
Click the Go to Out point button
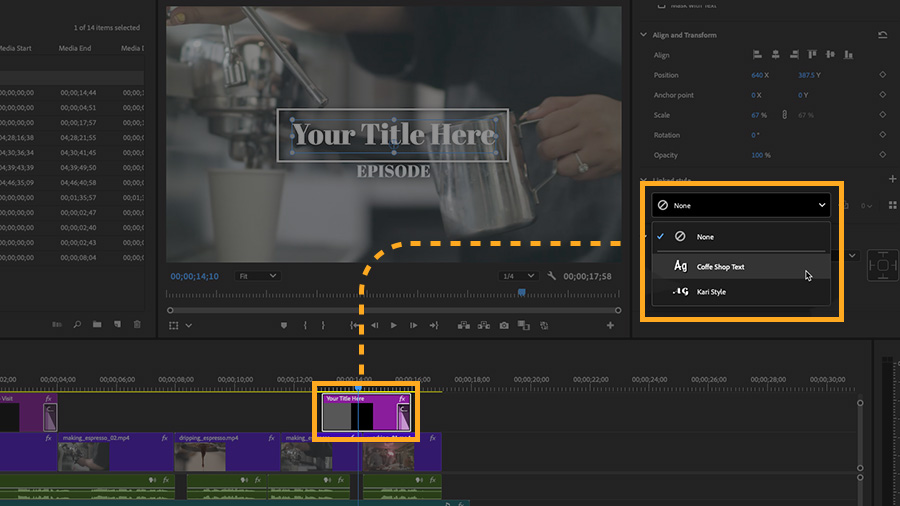point(433,325)
